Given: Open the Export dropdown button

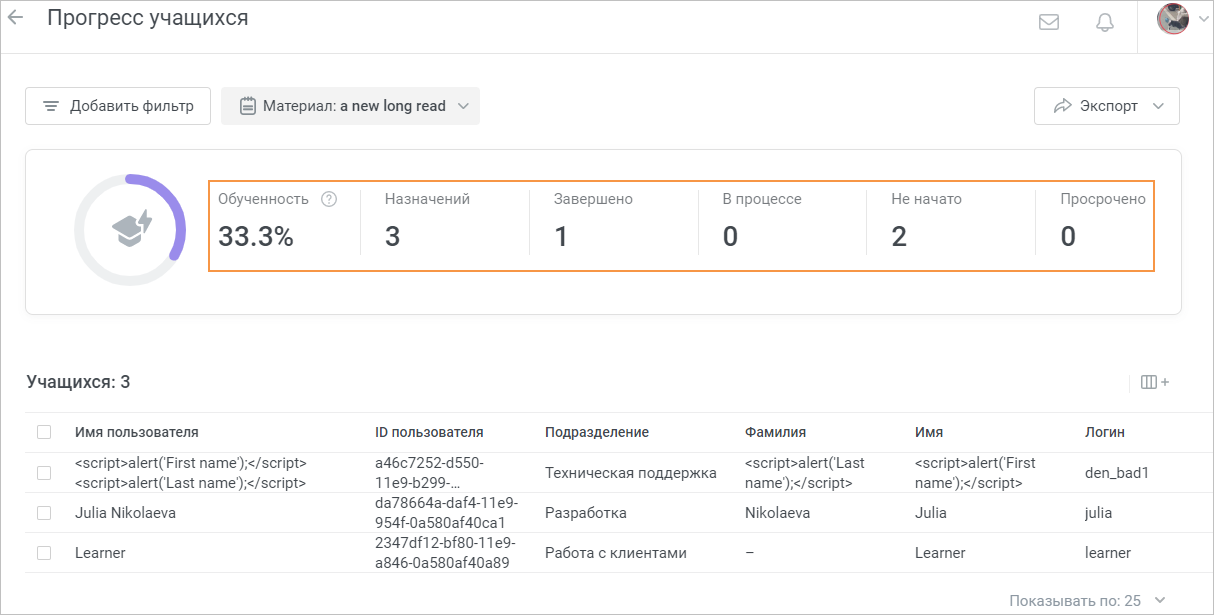Looking at the screenshot, I should pyautogui.click(x=1107, y=106).
